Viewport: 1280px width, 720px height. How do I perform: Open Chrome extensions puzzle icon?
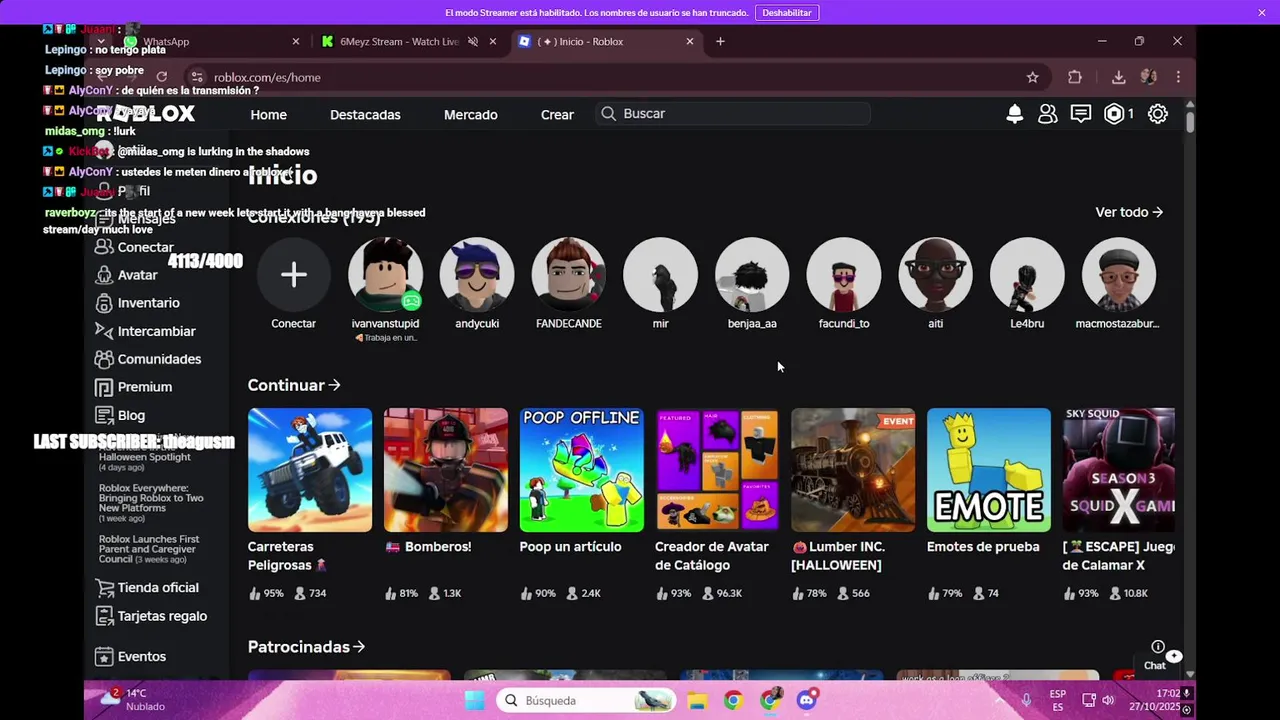pos(1075,77)
